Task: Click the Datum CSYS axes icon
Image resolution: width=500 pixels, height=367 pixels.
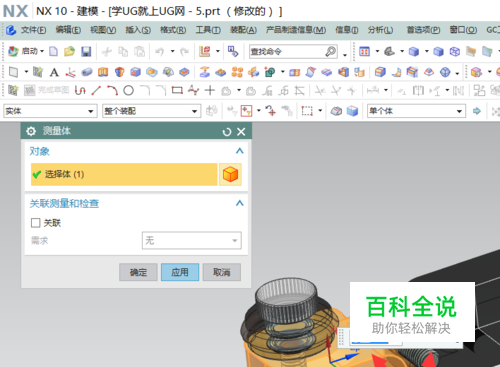Action: pos(70,72)
